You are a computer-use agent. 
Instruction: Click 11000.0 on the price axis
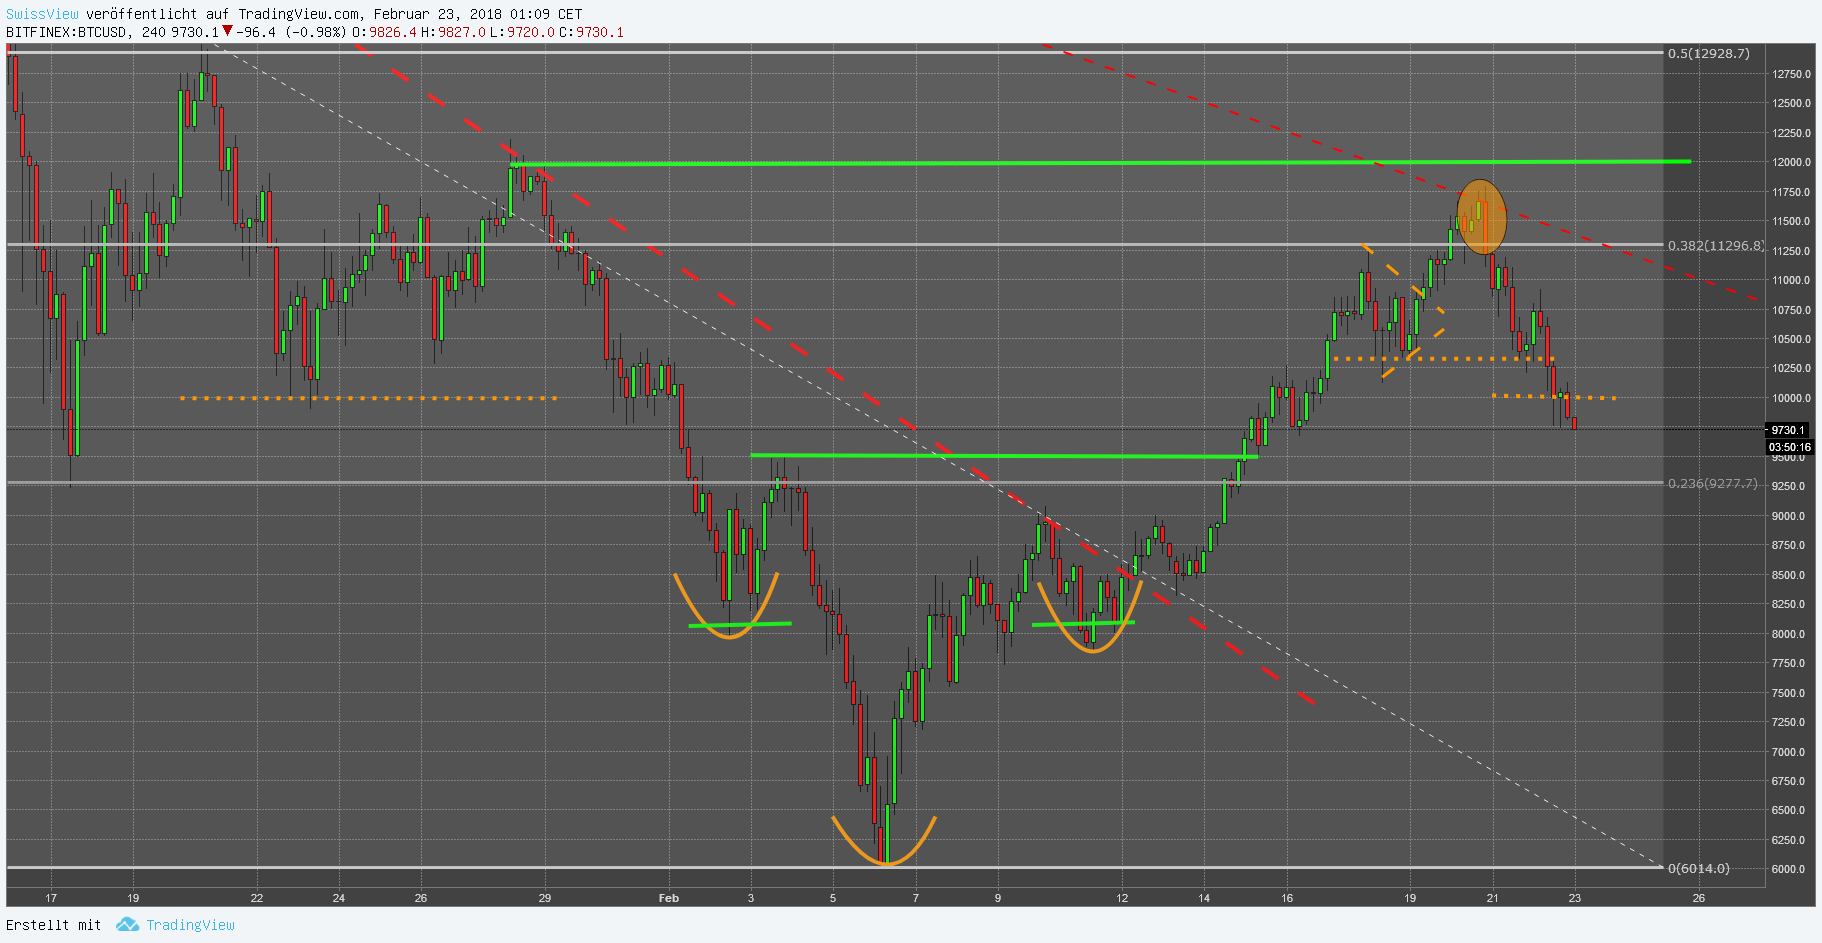(1791, 280)
